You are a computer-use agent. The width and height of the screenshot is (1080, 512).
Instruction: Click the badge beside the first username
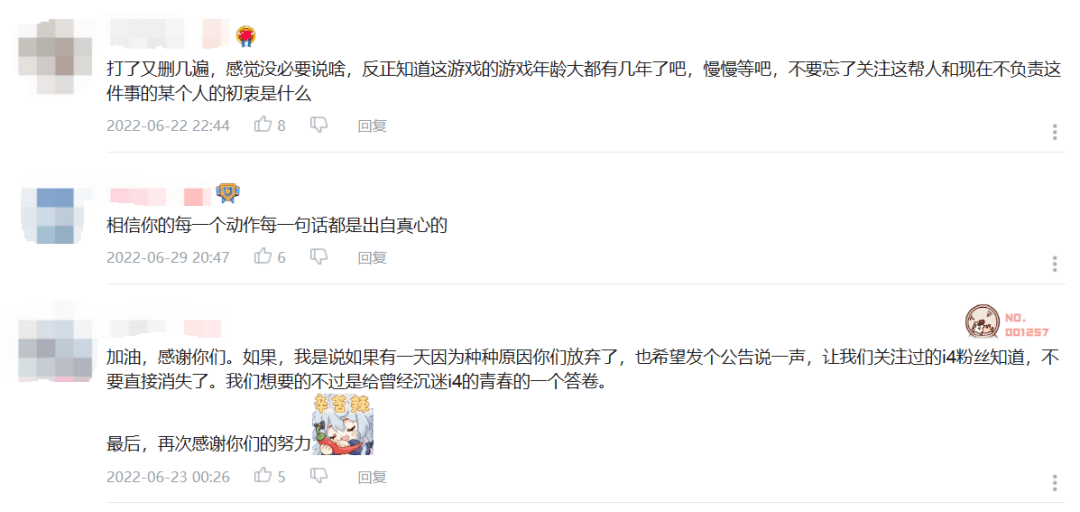[x=246, y=36]
